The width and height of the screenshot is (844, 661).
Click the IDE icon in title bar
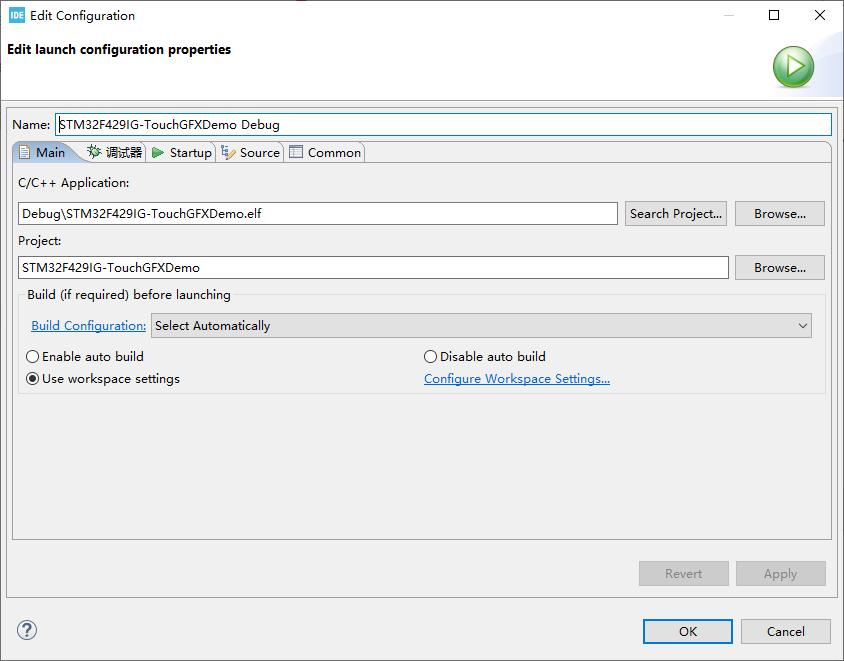tap(16, 15)
